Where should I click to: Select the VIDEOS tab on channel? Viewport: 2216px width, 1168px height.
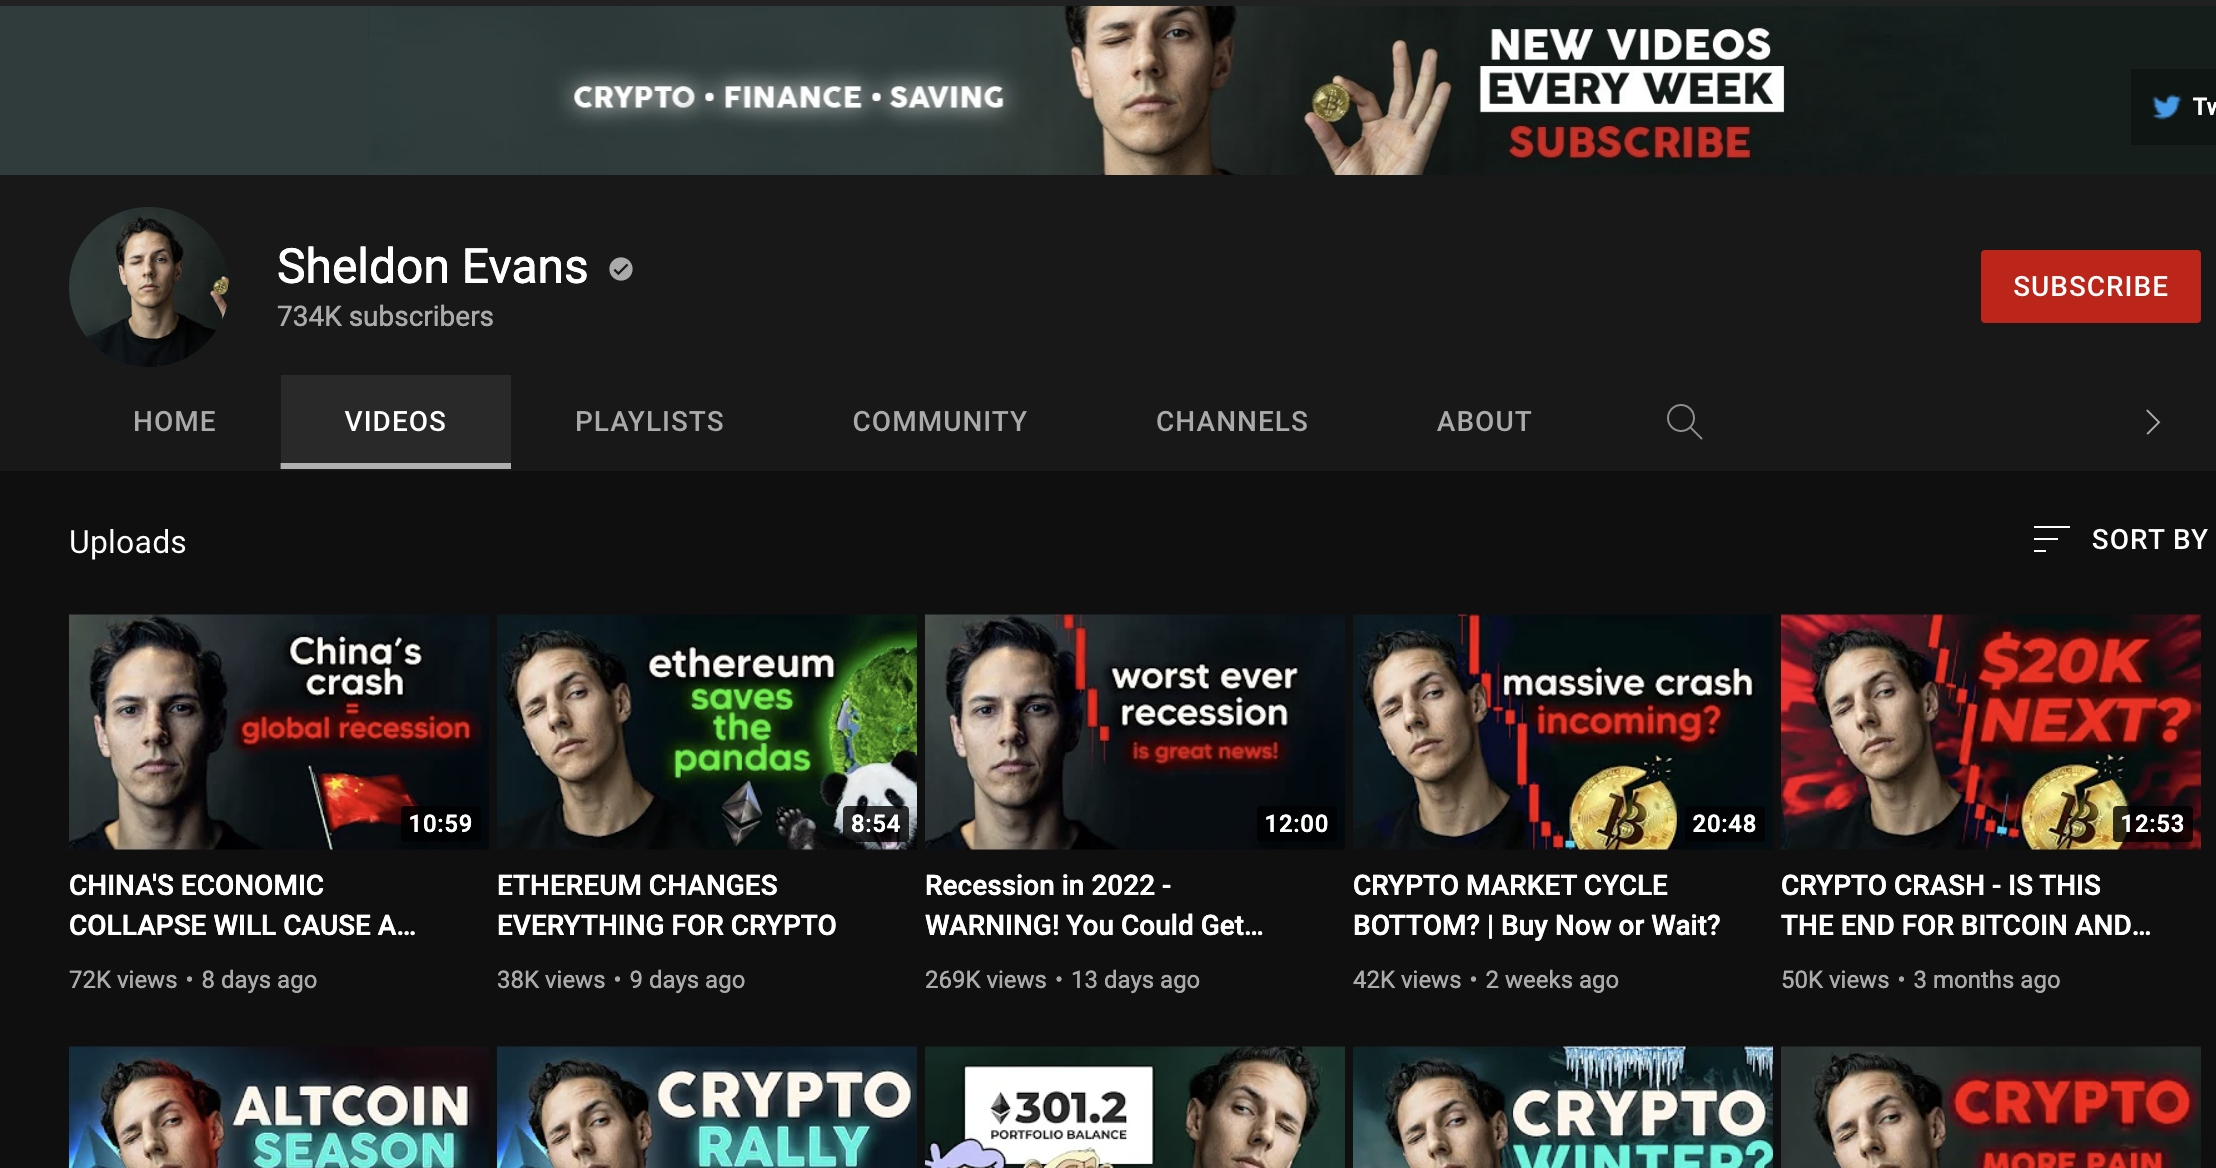pyautogui.click(x=396, y=421)
